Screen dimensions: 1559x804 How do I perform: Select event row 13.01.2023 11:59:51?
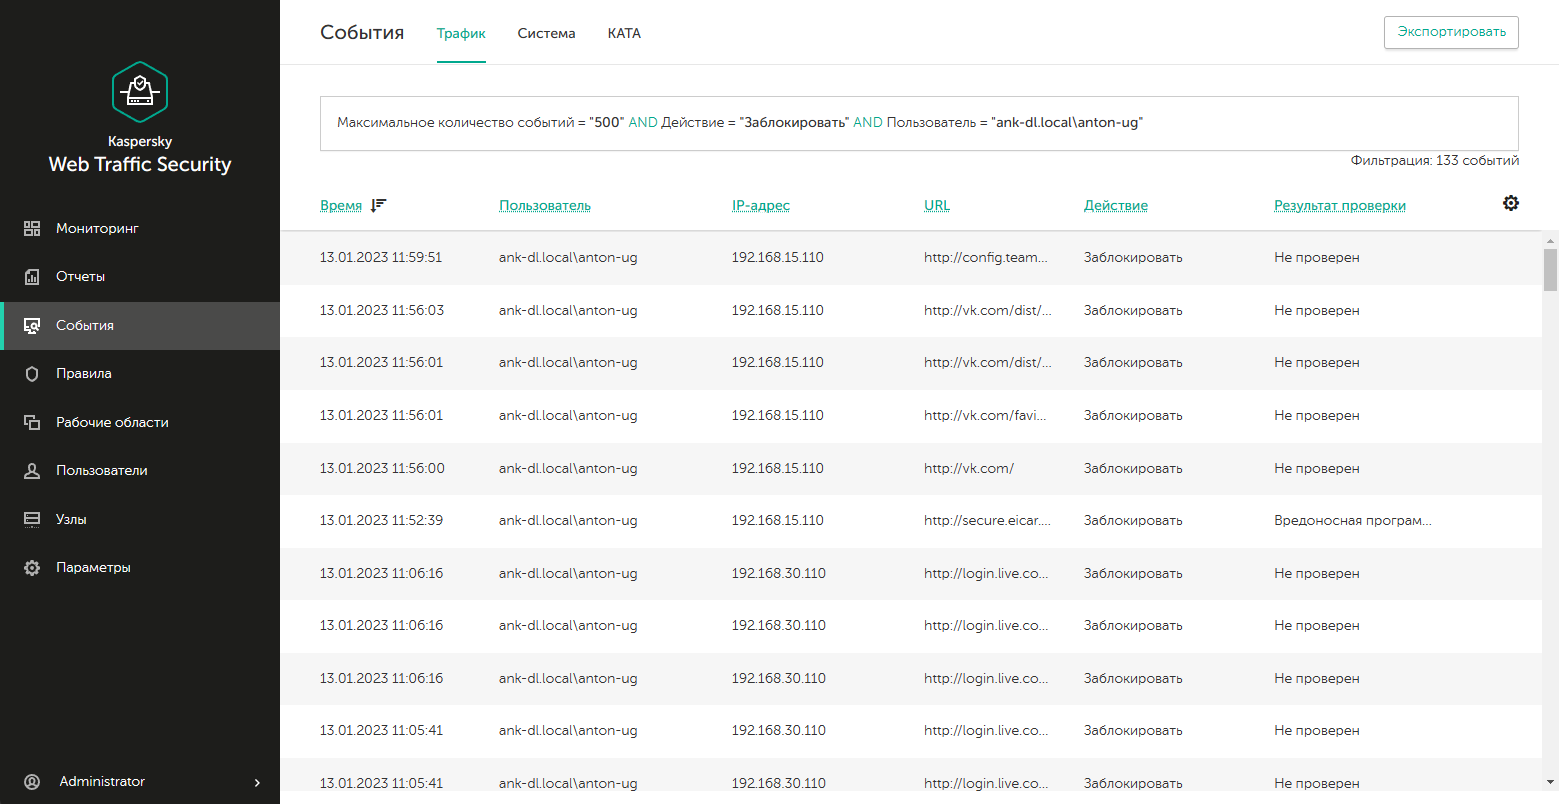click(x=911, y=258)
